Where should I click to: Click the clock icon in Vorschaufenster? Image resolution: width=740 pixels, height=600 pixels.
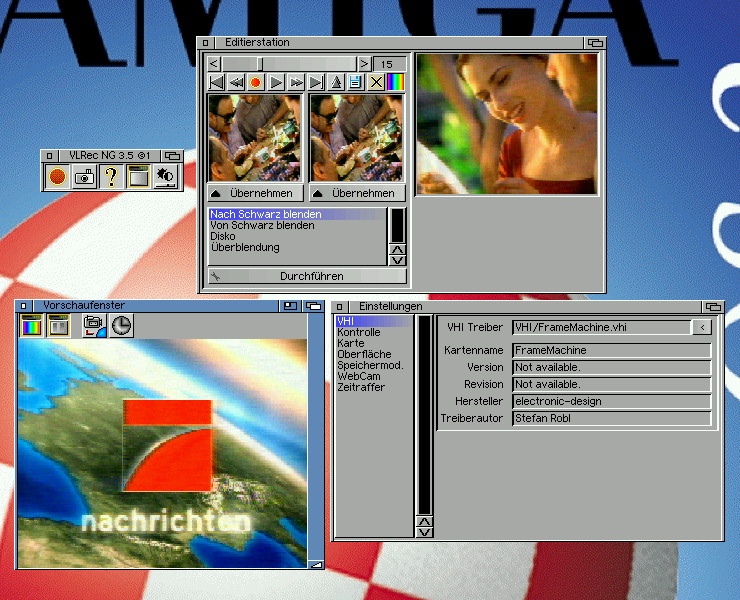(121, 325)
